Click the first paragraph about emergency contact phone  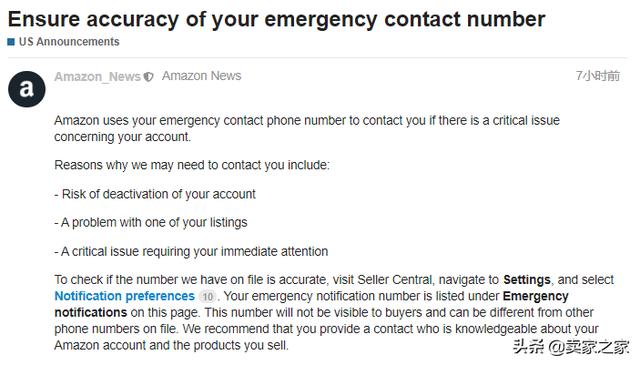(307, 129)
